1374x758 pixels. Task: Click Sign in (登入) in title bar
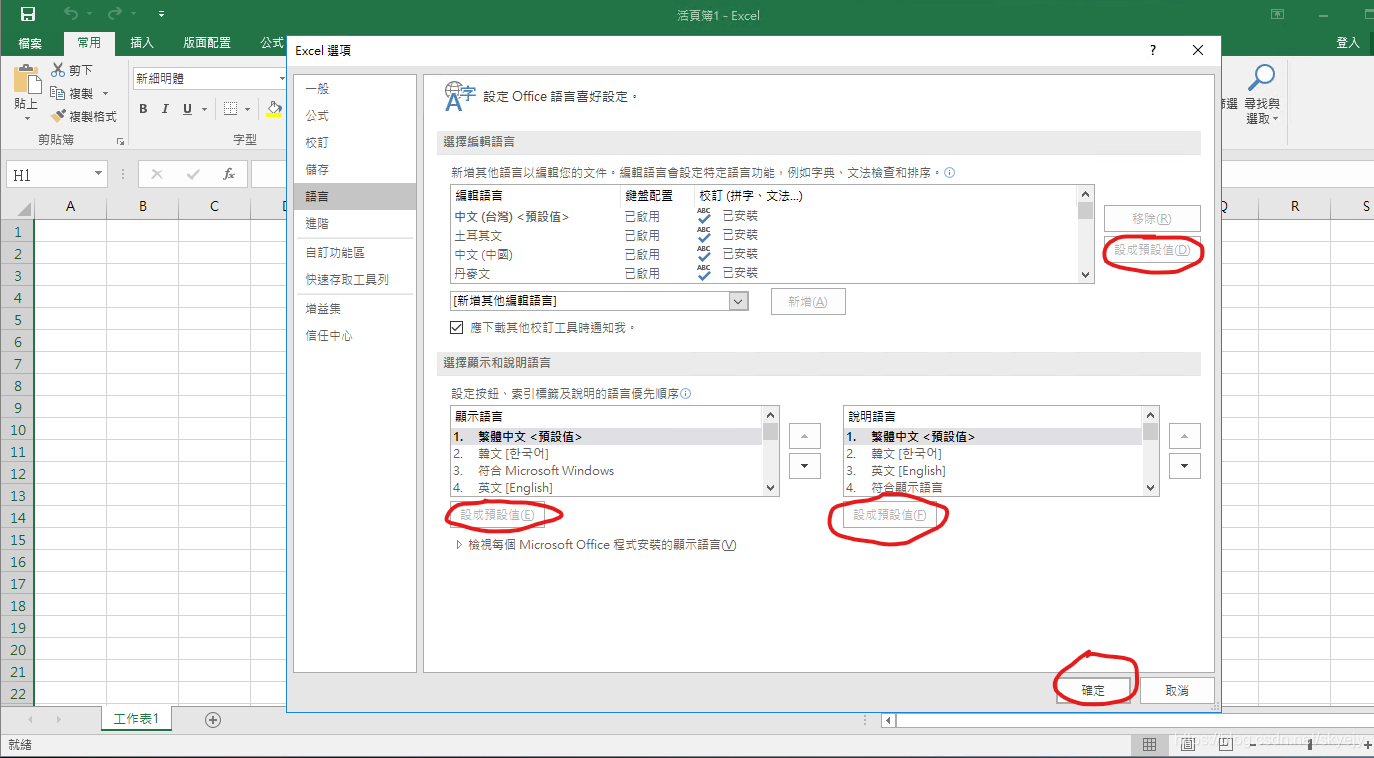tap(1348, 43)
